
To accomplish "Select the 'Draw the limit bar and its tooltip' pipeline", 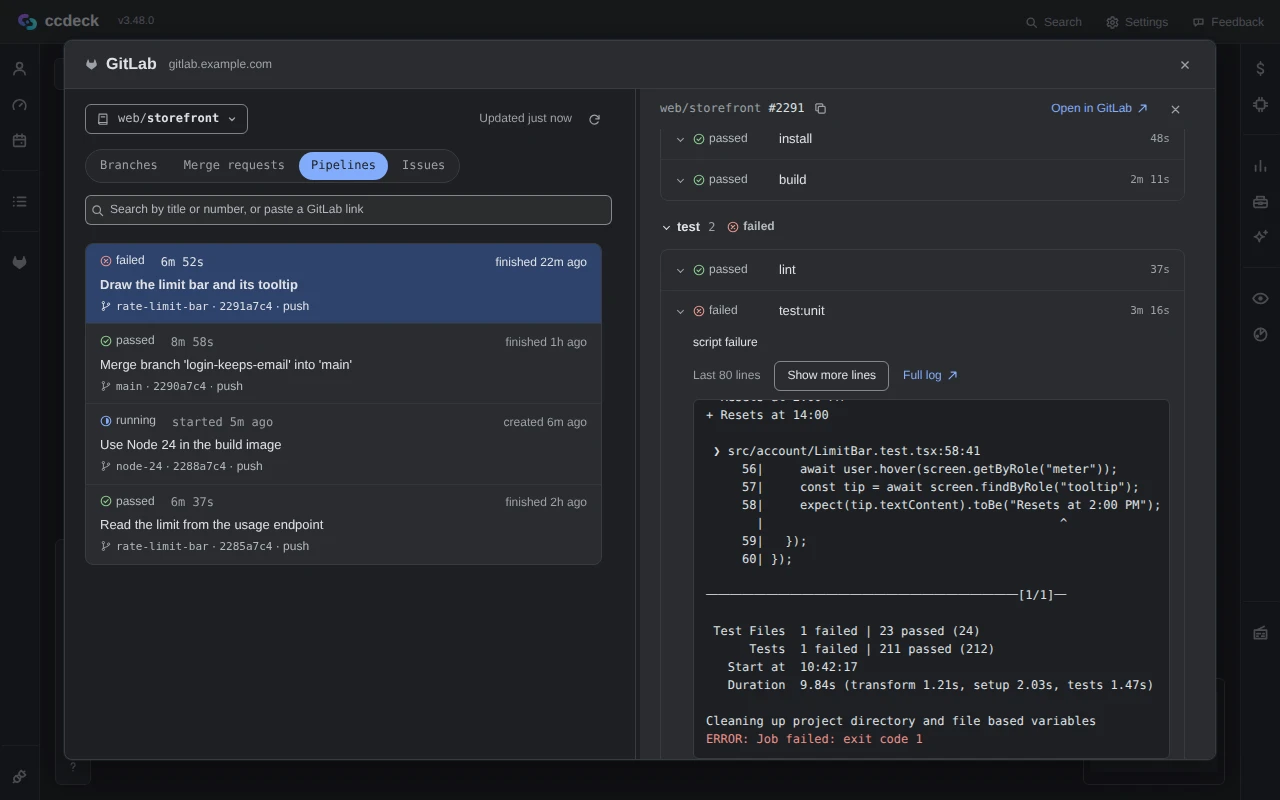I will click(x=343, y=283).
